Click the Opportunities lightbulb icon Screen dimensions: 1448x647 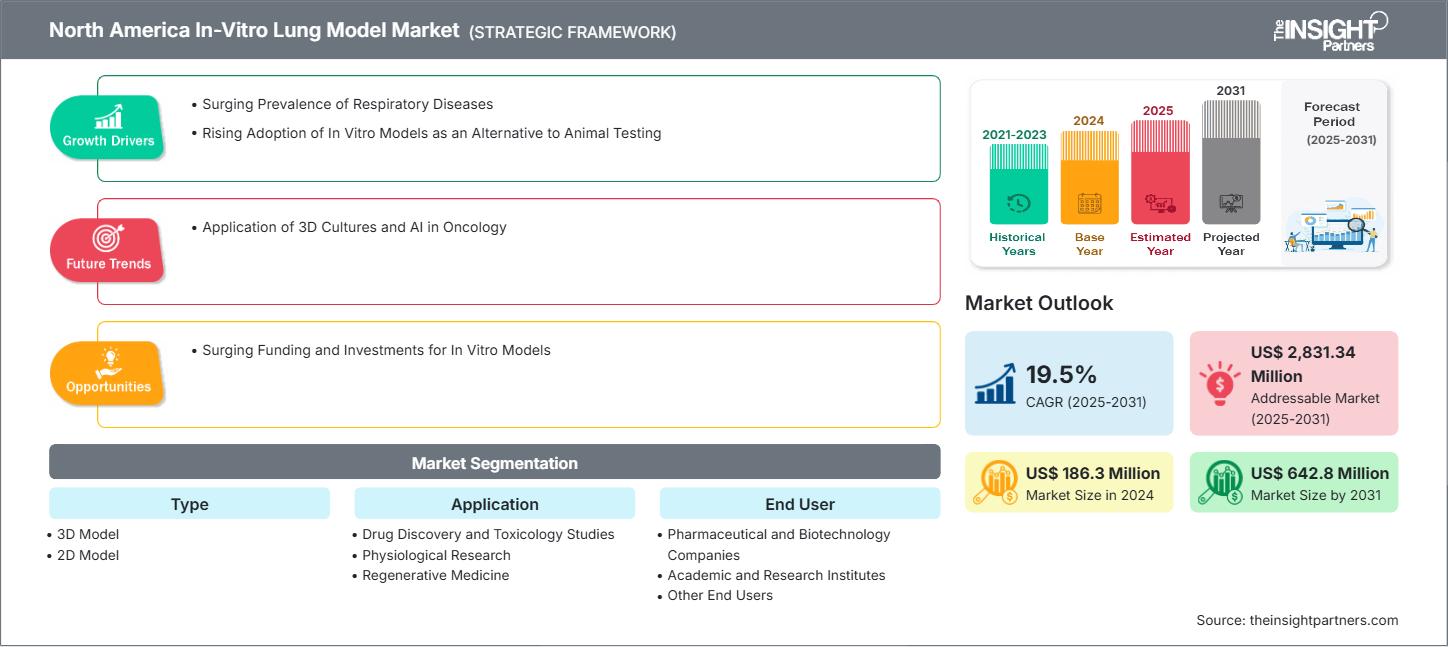point(108,361)
